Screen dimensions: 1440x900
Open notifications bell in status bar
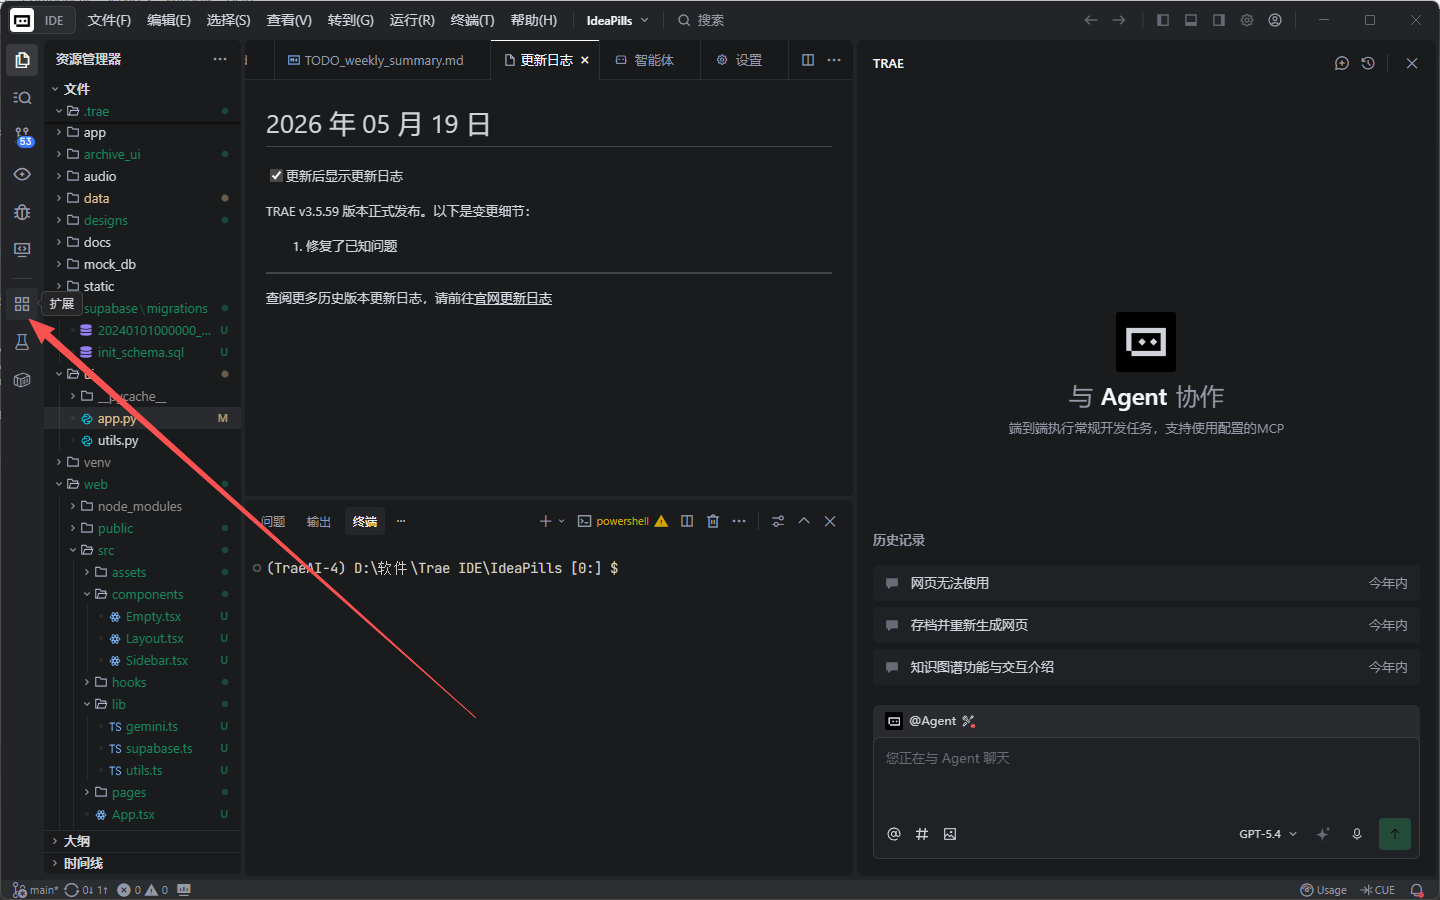pos(1417,890)
